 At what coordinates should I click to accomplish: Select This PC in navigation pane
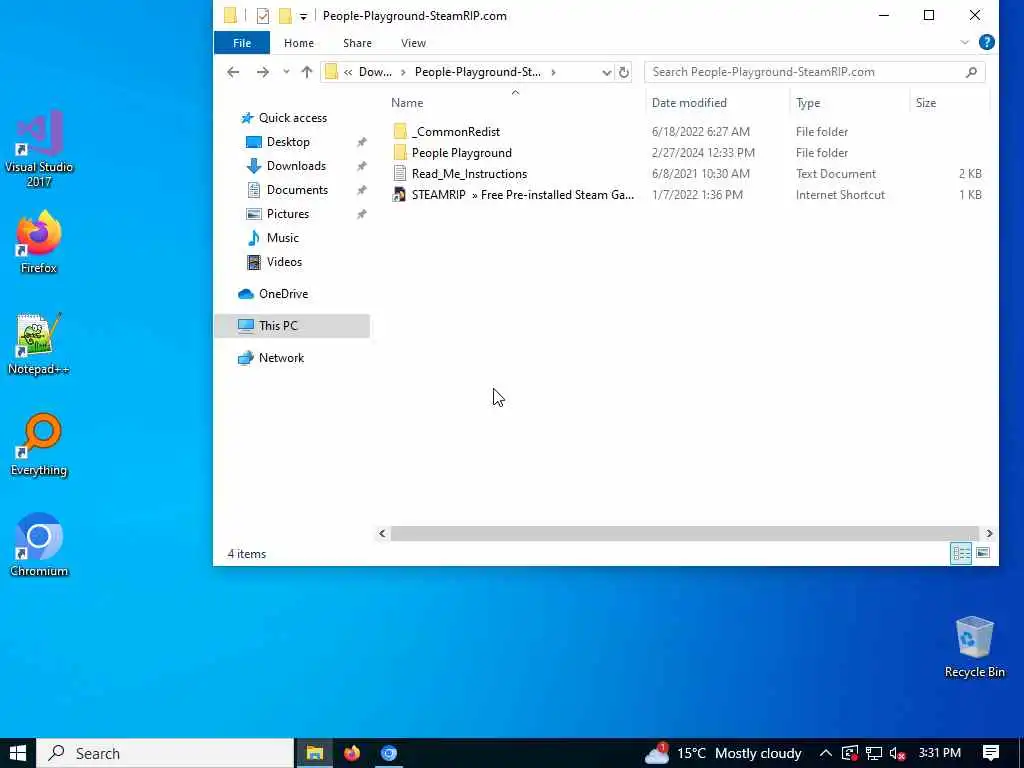point(292,326)
